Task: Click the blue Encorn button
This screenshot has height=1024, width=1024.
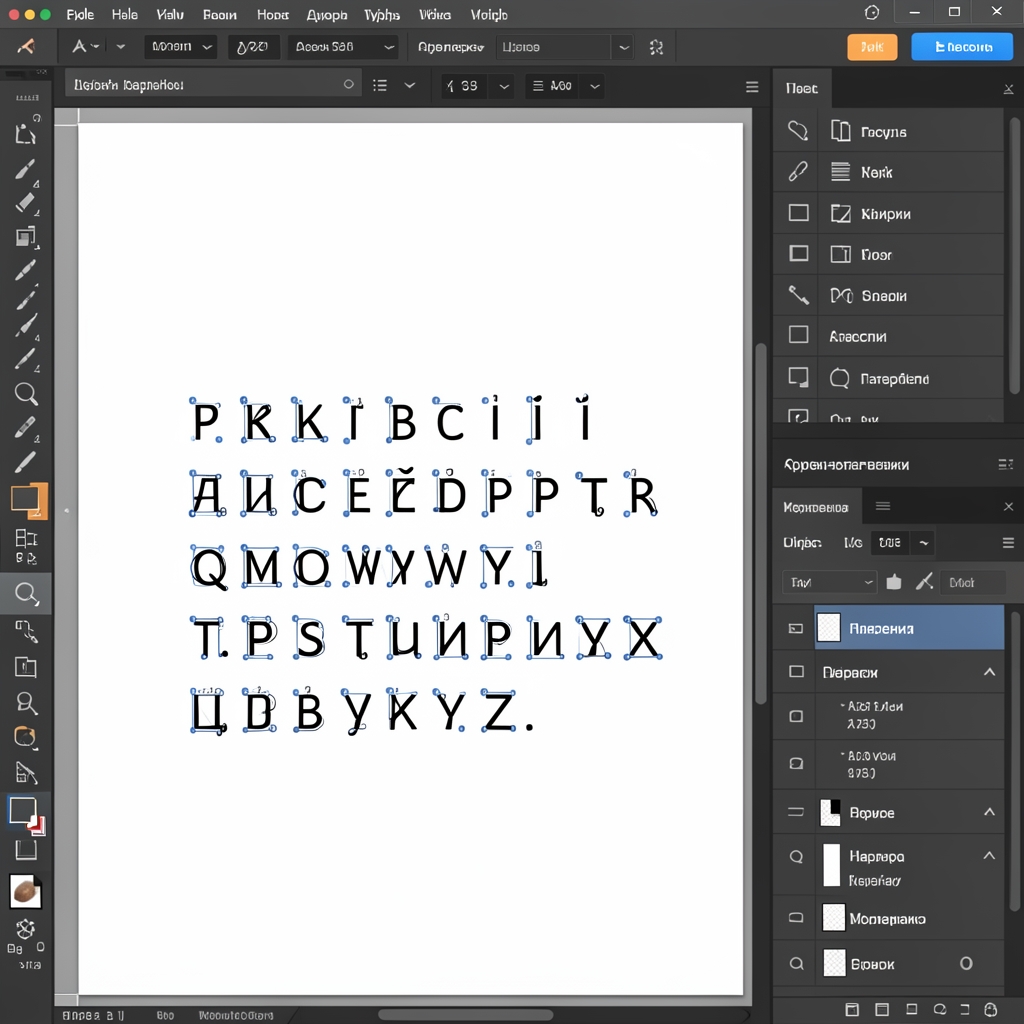Action: tap(962, 46)
